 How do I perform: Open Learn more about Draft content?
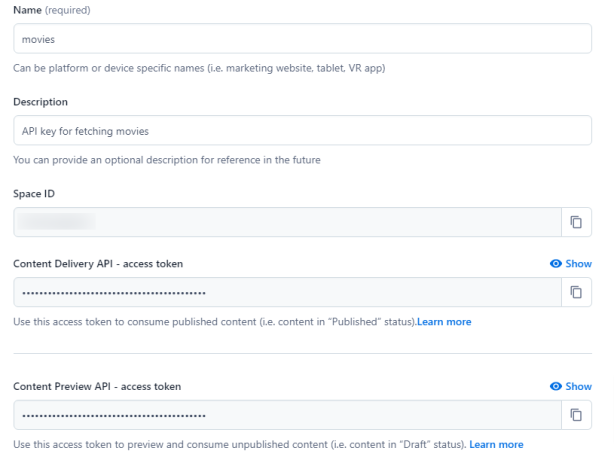click(496, 444)
